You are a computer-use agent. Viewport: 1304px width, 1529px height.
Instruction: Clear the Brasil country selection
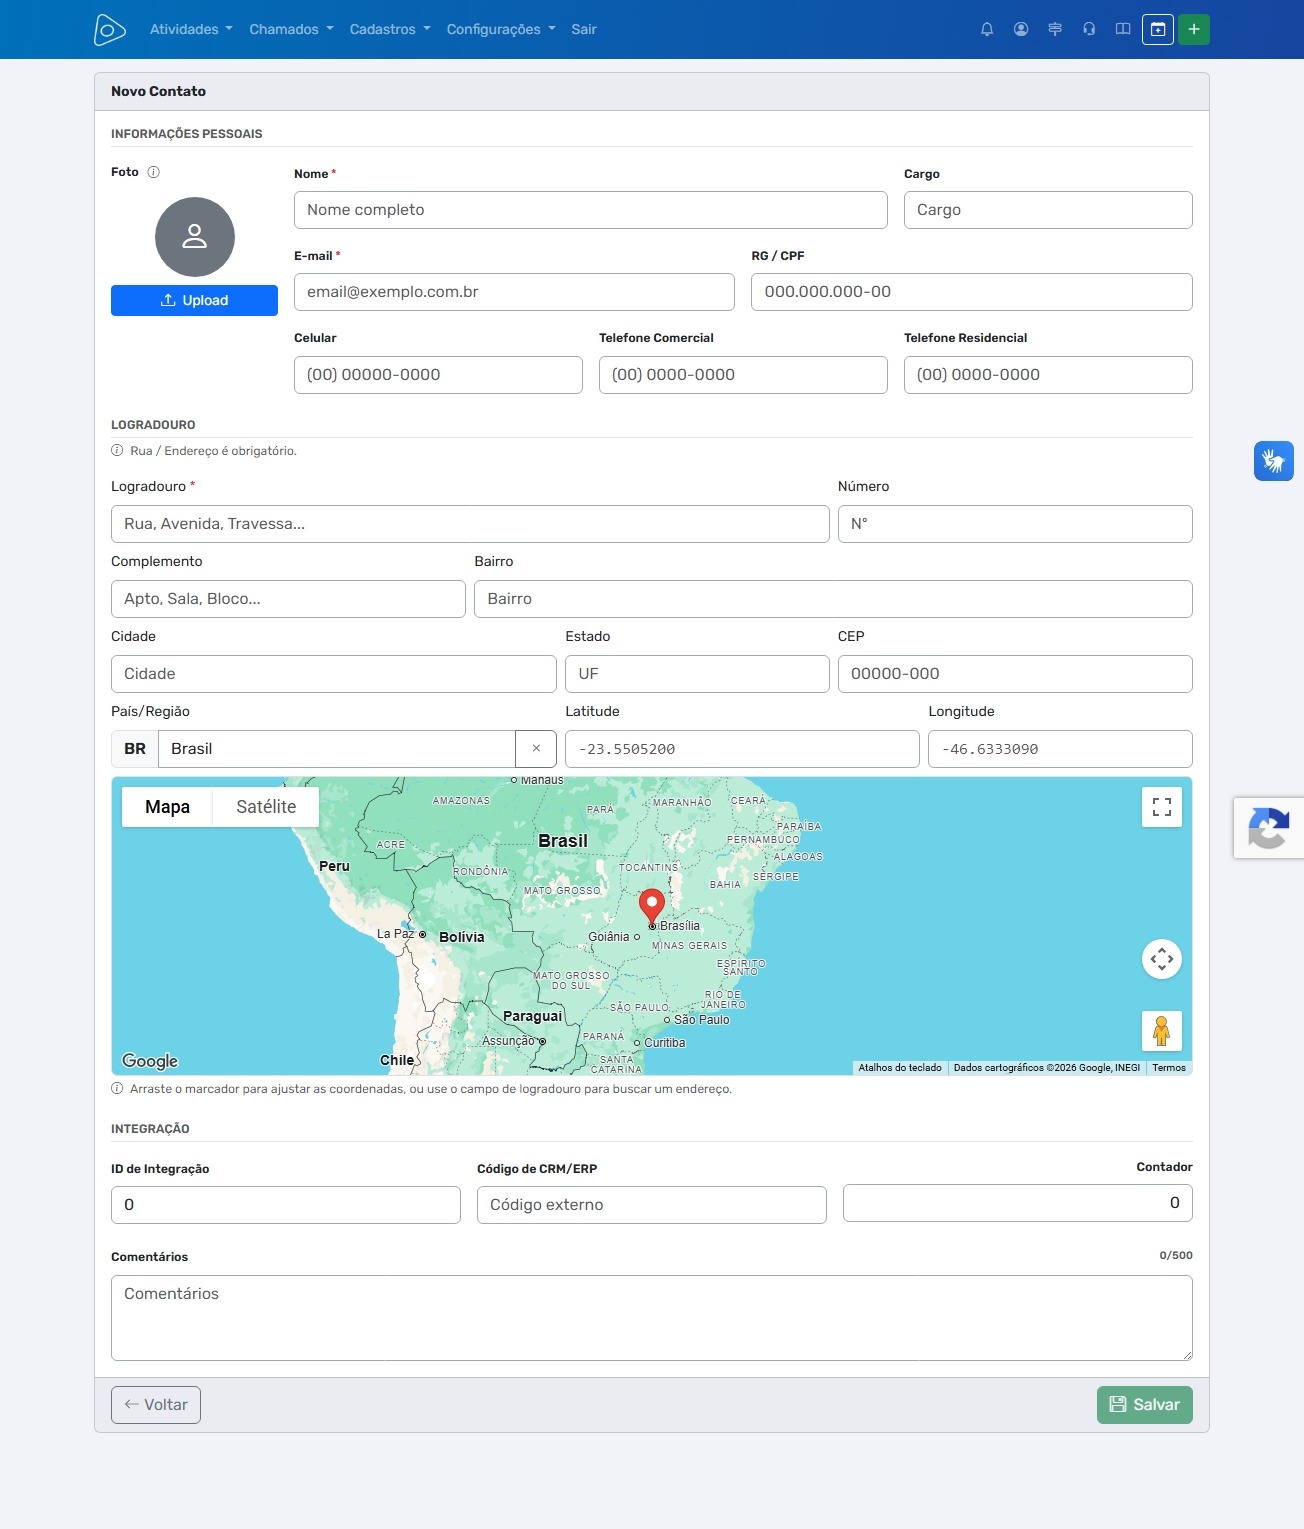536,749
